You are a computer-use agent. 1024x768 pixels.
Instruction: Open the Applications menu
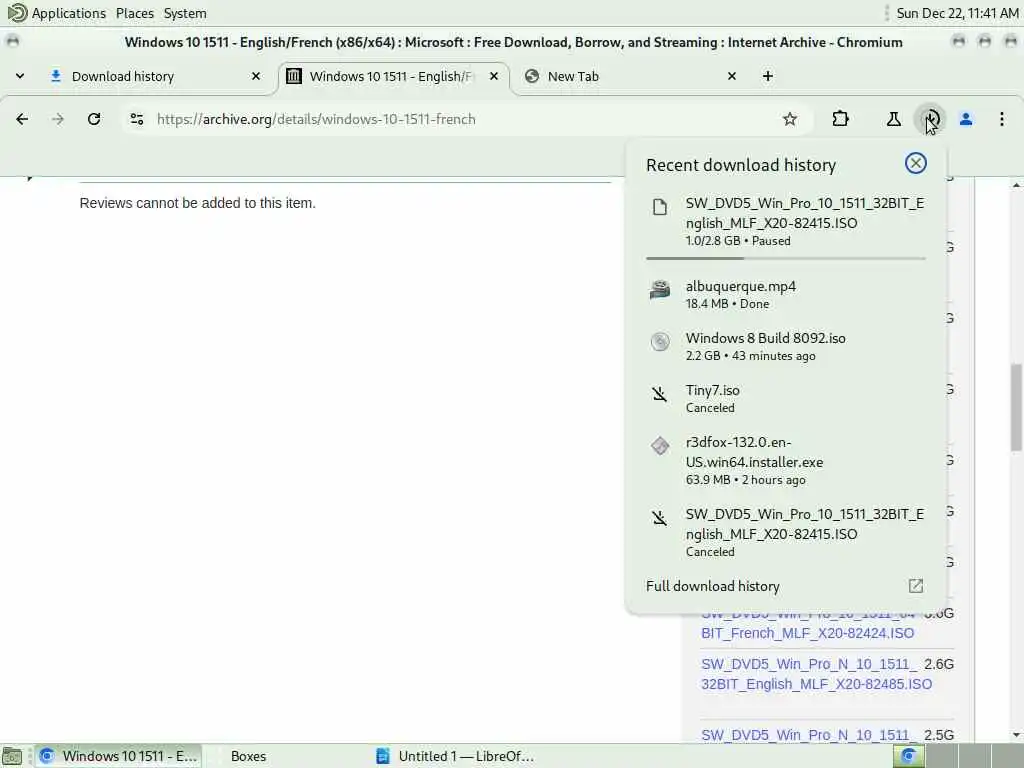point(58,13)
